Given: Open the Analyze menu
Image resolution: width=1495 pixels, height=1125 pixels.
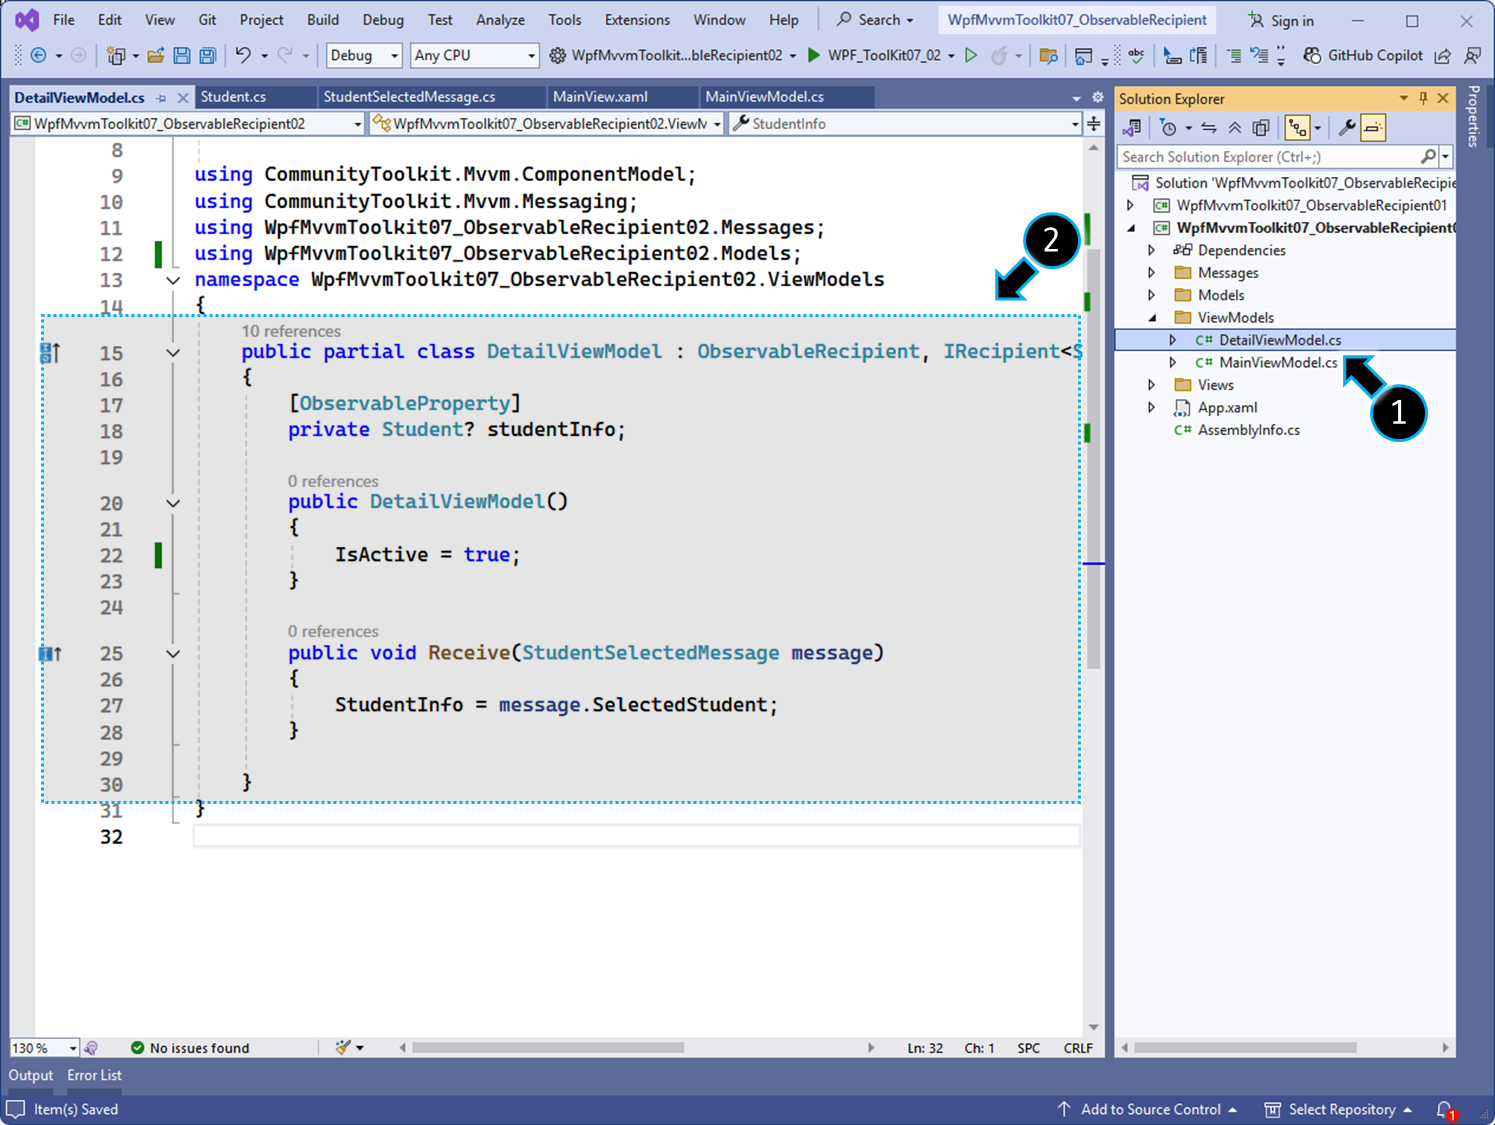Looking at the screenshot, I should [x=500, y=20].
